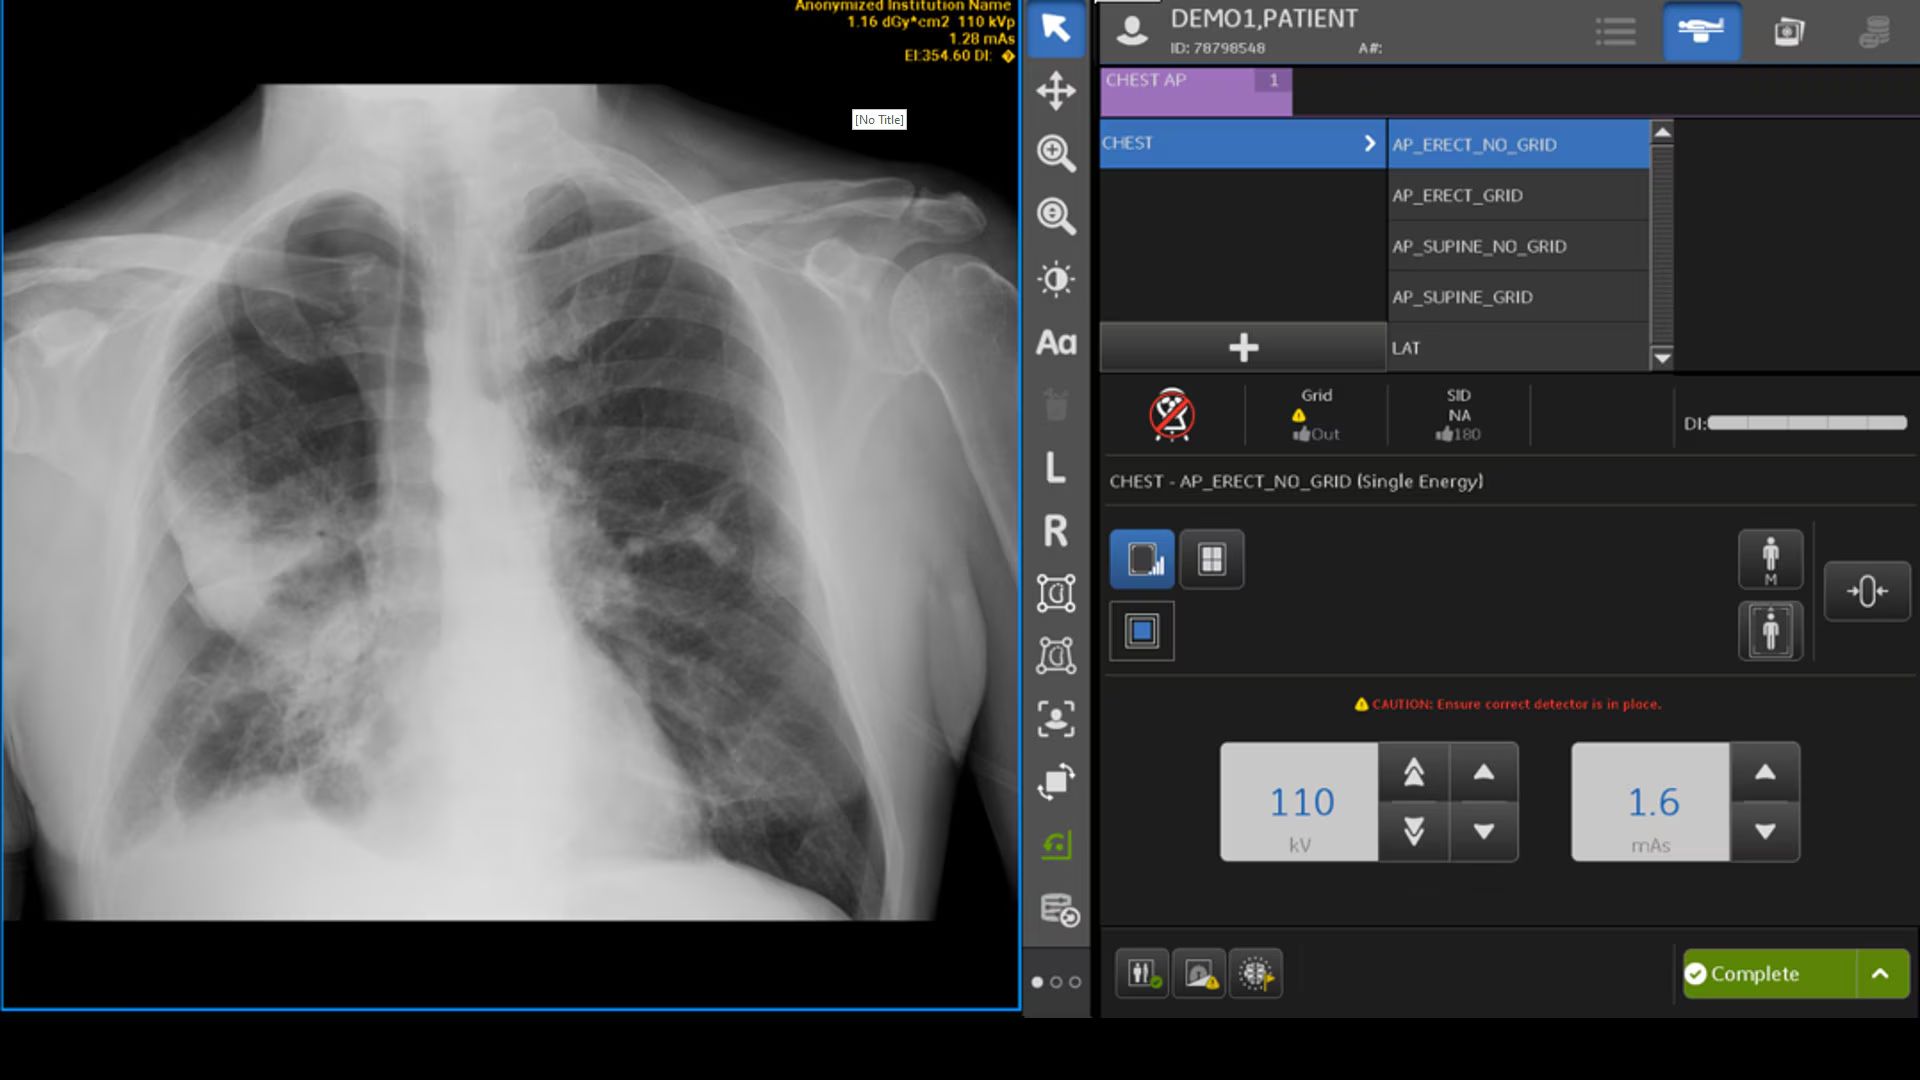Viewport: 1920px width, 1080px height.
Task: Click the zoom in magnifier icon
Action: 1056,153
